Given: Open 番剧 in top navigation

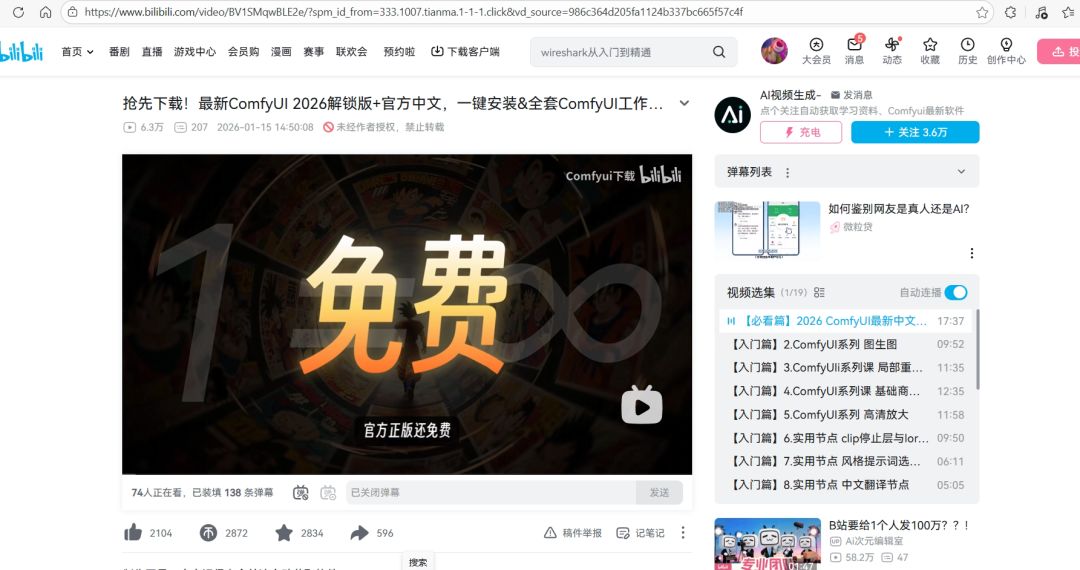Looking at the screenshot, I should tap(119, 52).
